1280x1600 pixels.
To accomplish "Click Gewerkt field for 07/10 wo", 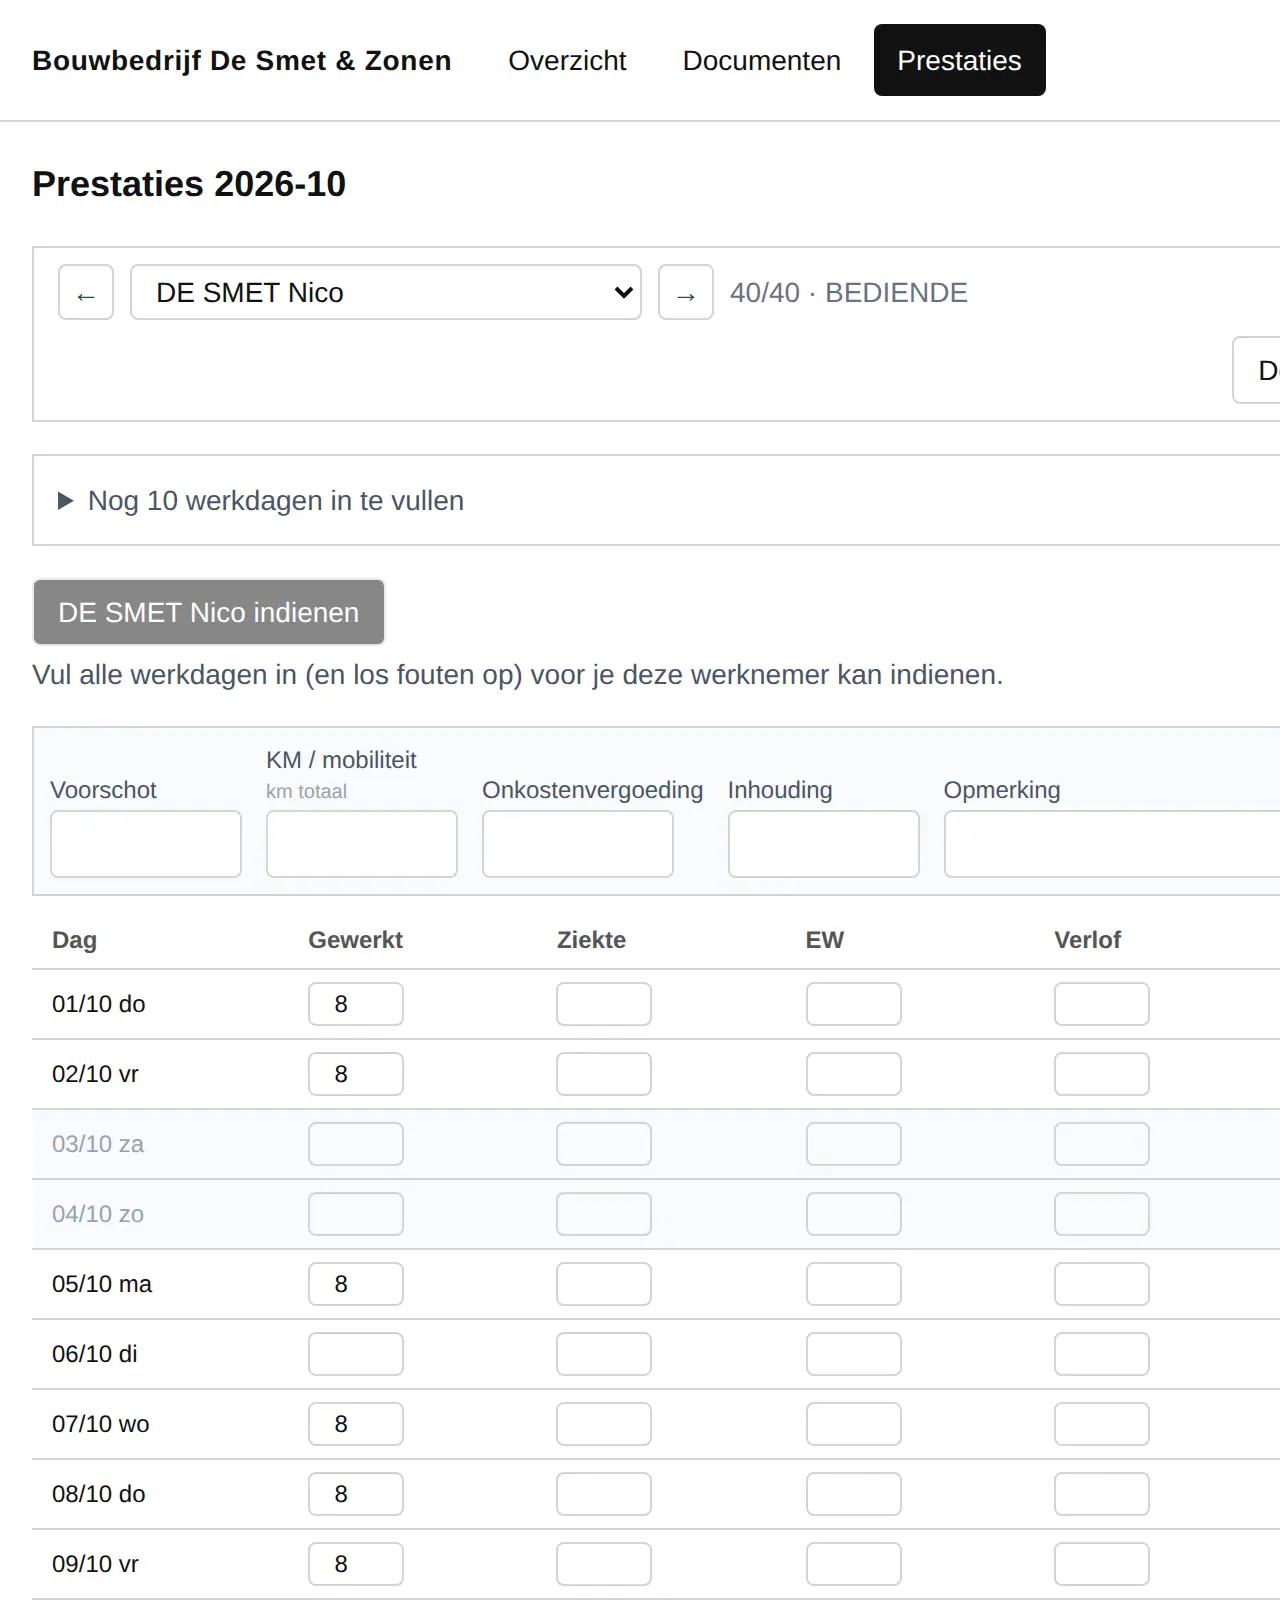I will point(356,1424).
